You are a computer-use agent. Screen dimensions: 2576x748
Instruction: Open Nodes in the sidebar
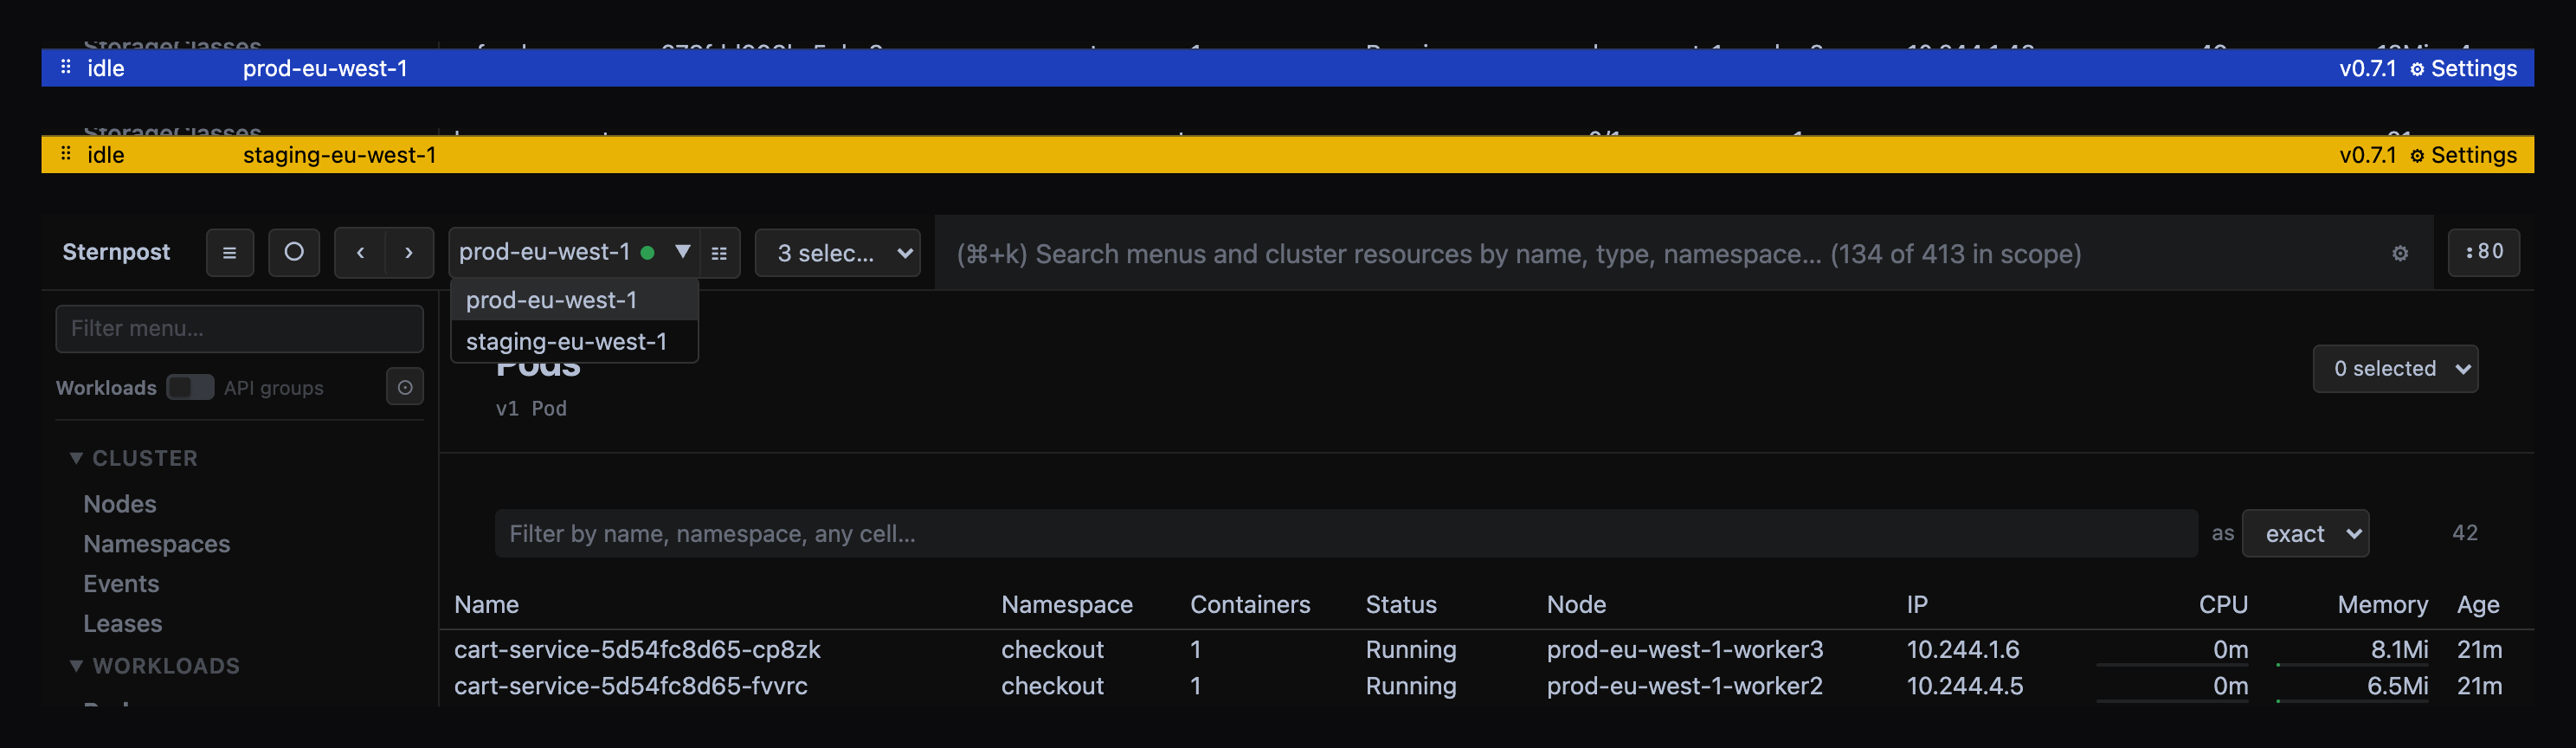pos(120,504)
